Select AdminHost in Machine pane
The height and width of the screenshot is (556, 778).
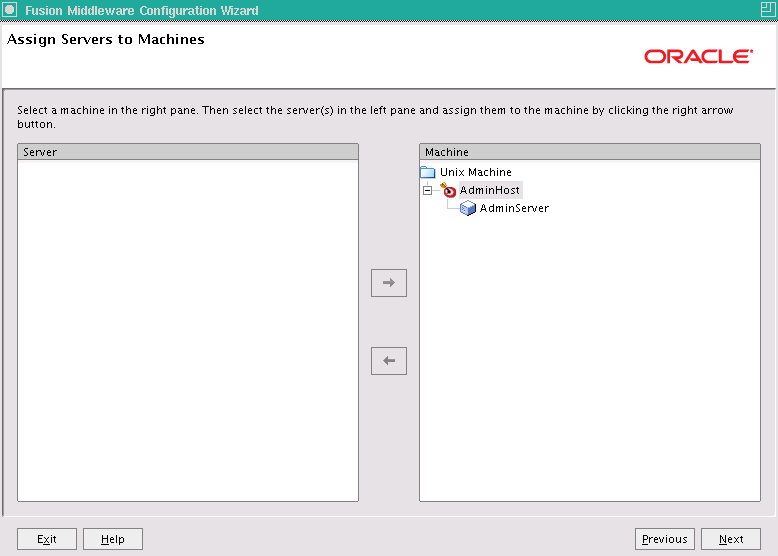490,190
